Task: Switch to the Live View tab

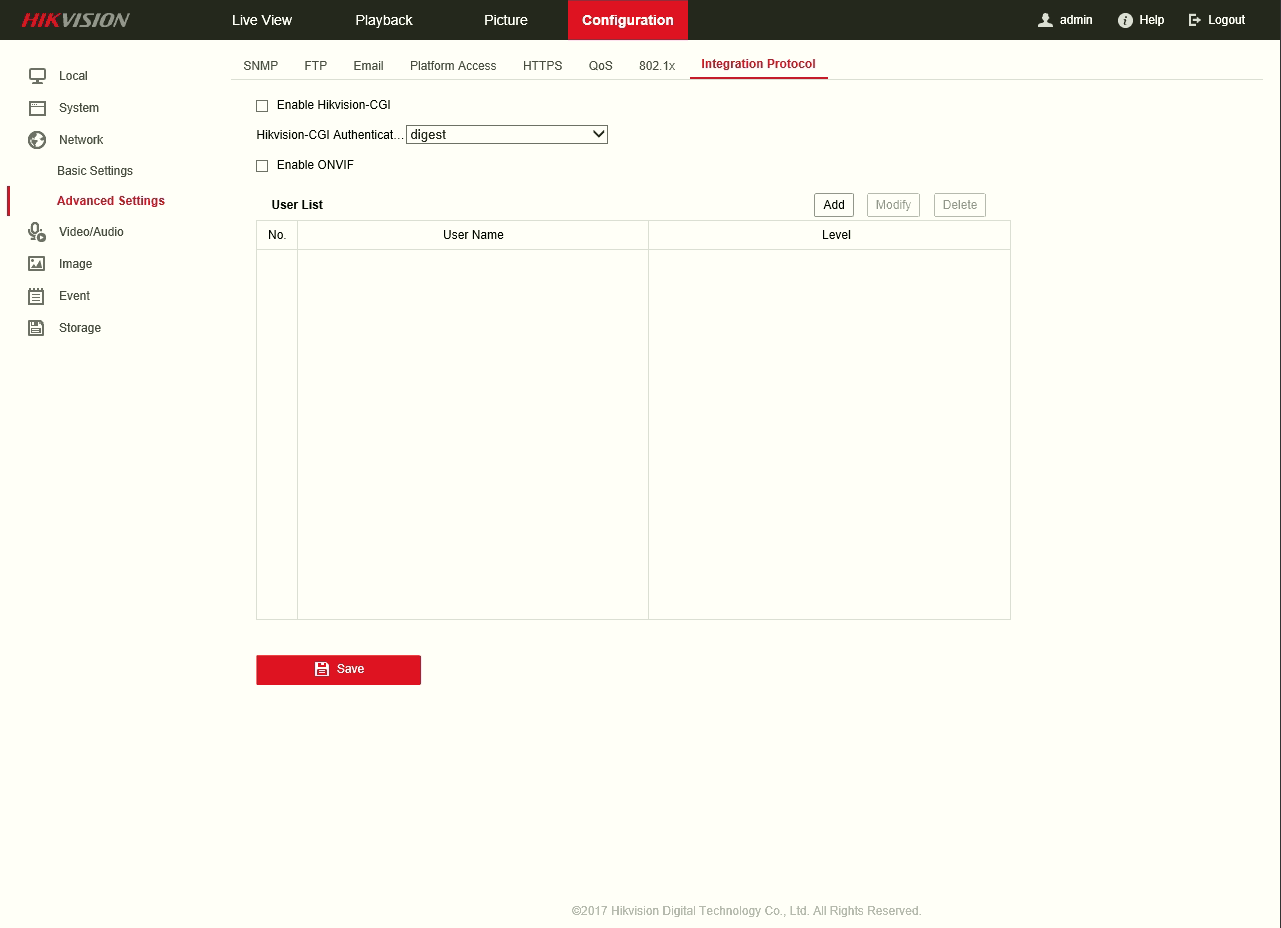Action: point(262,20)
